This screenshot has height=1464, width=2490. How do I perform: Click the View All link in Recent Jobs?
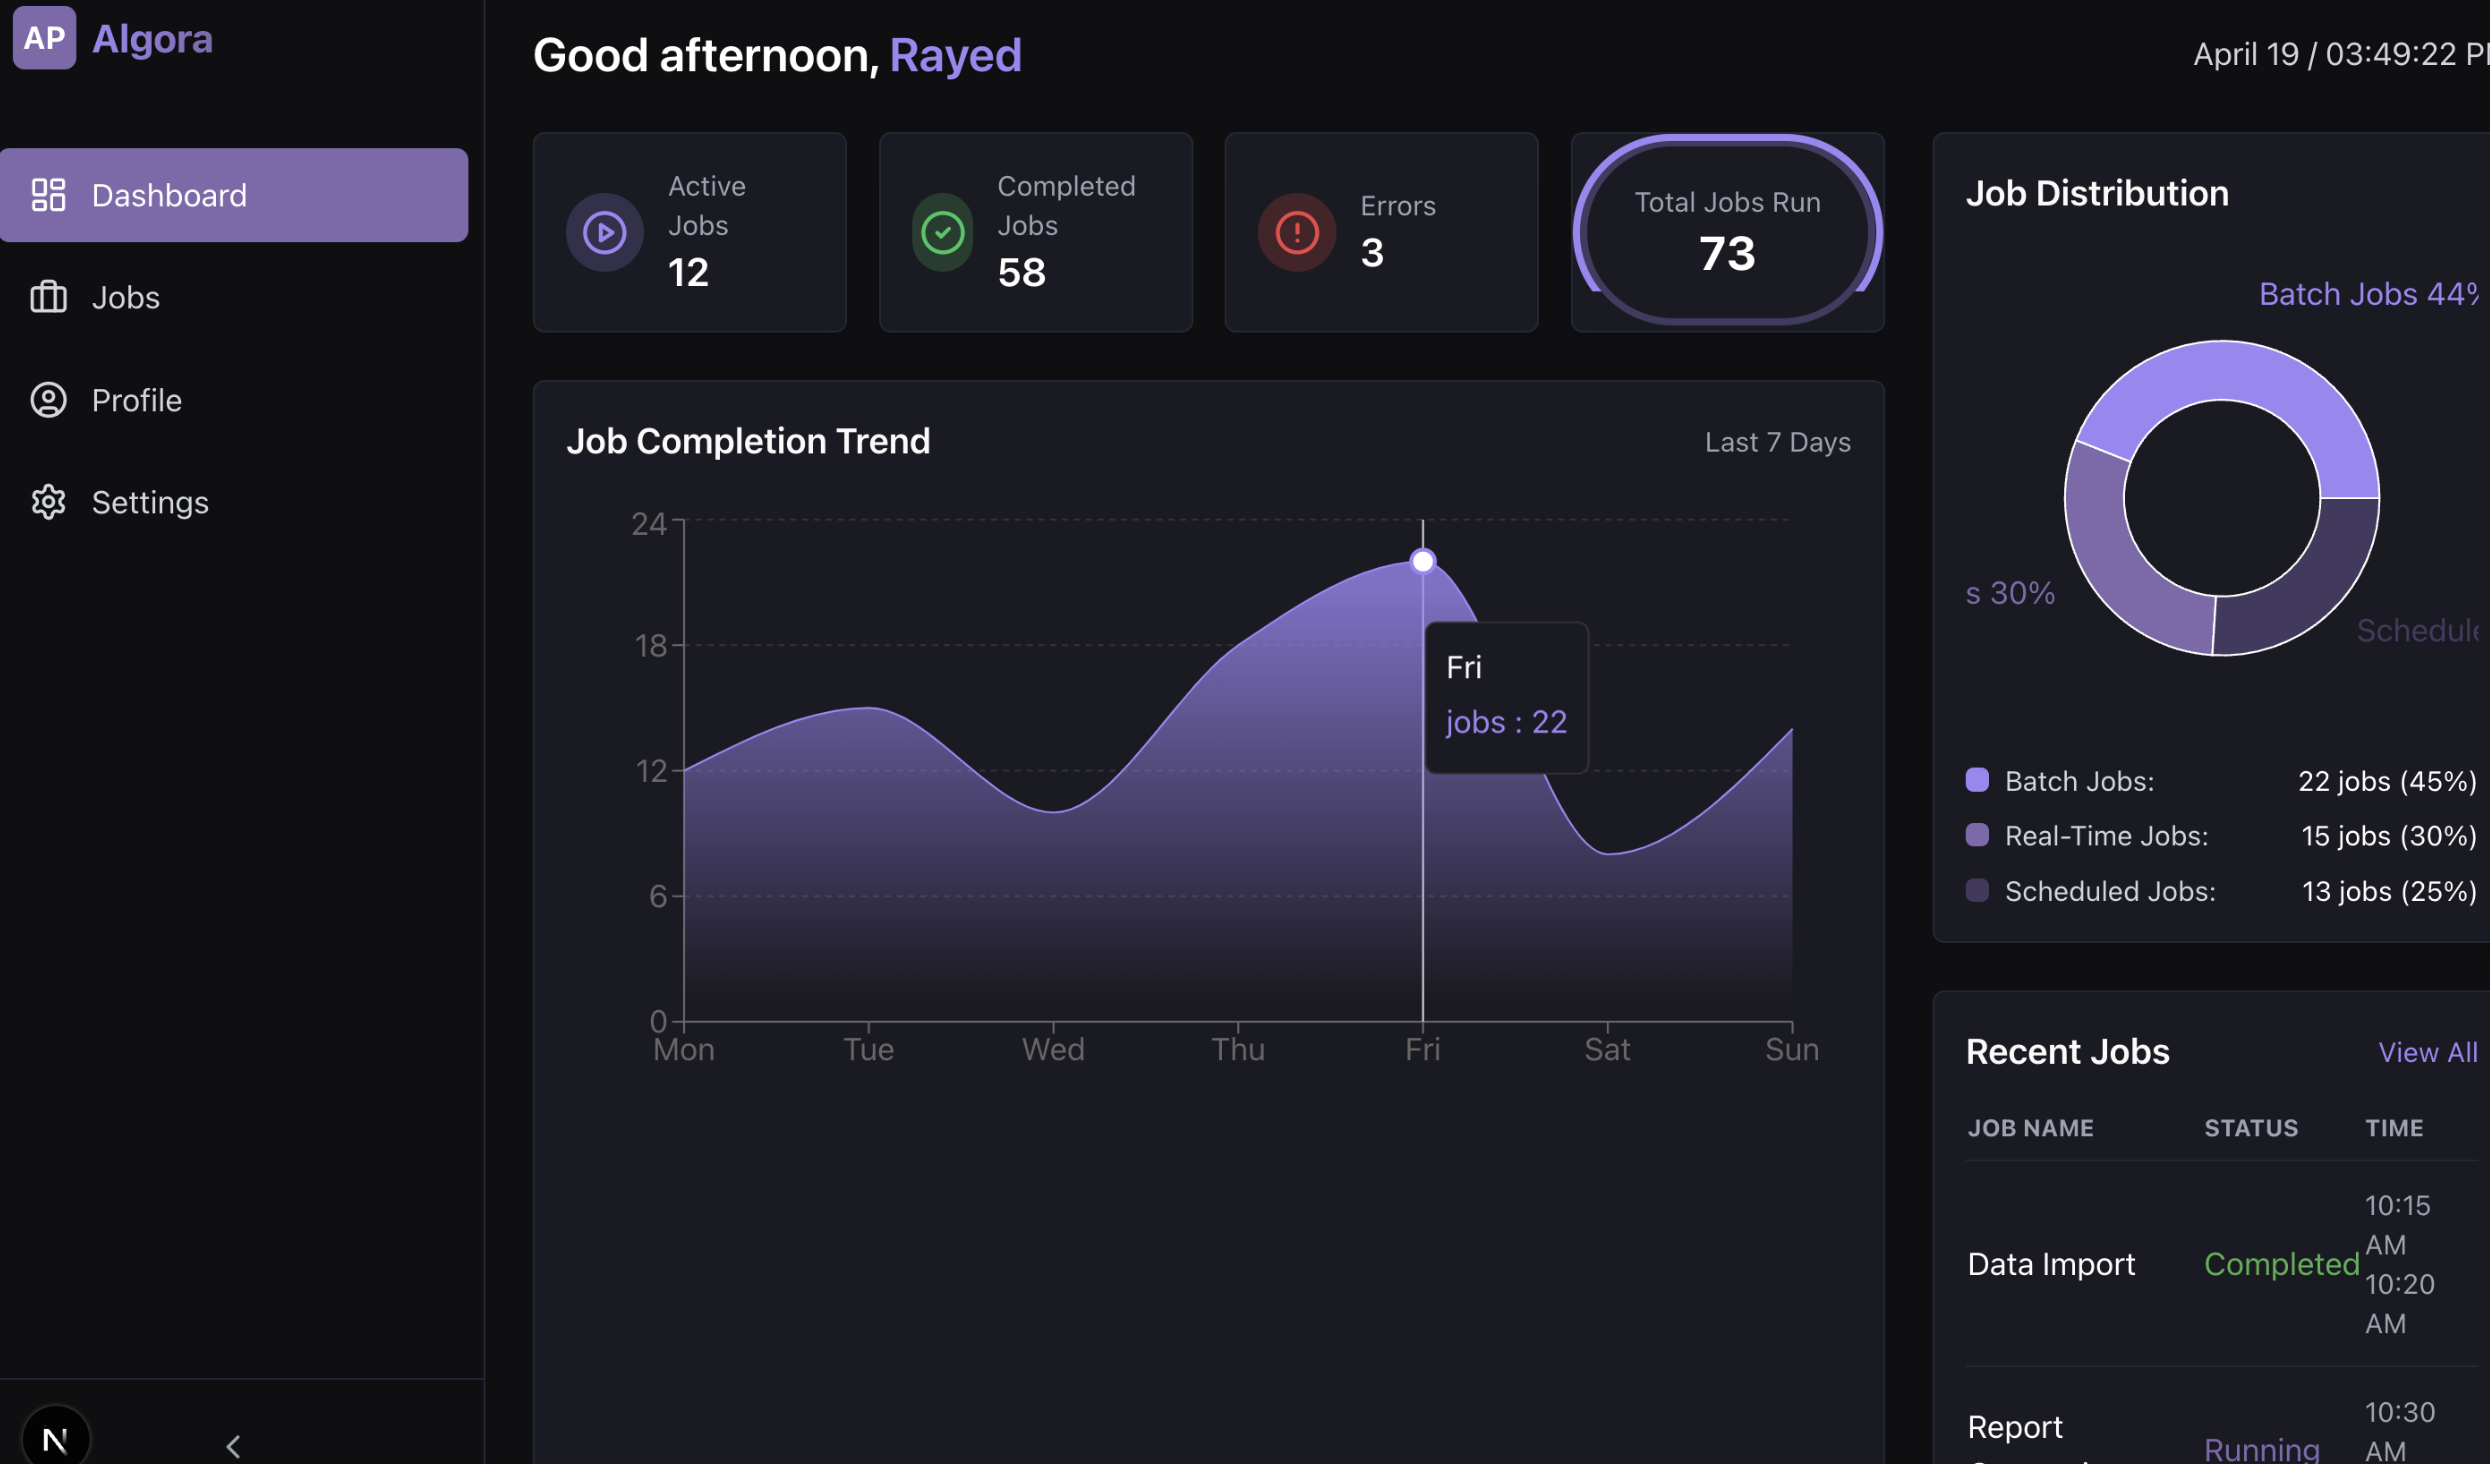pyautogui.click(x=2427, y=1052)
